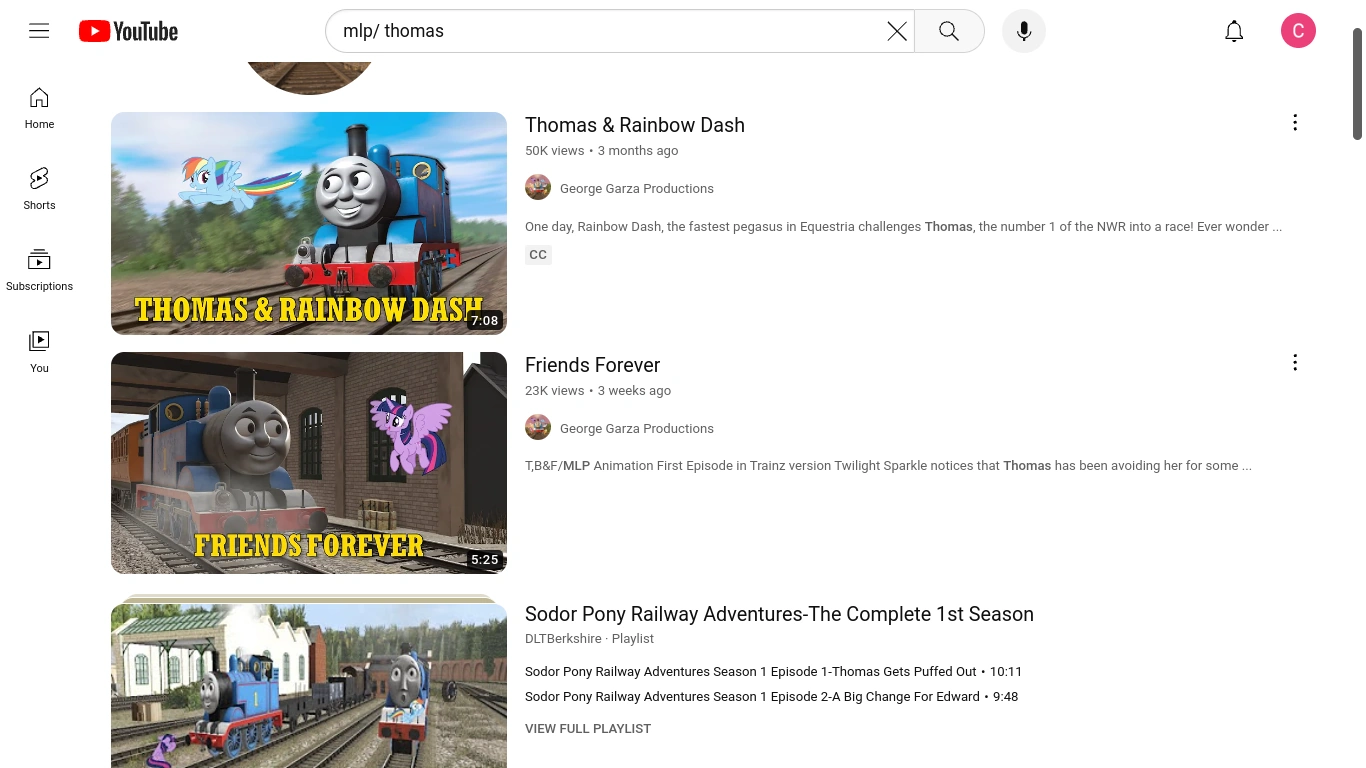Viewport: 1366px width, 768px height.
Task: Open the You library section
Action: click(39, 350)
